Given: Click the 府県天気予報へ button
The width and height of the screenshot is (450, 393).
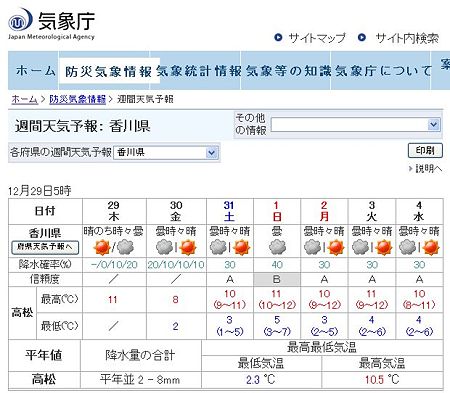Looking at the screenshot, I should (x=45, y=247).
